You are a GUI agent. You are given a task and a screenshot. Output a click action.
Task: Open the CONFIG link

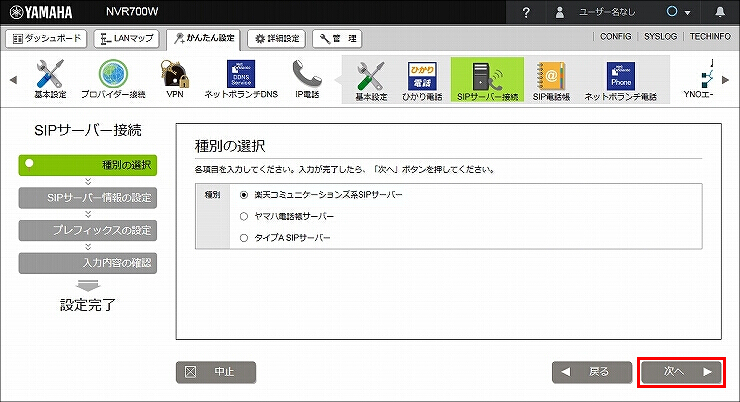pyautogui.click(x=615, y=36)
